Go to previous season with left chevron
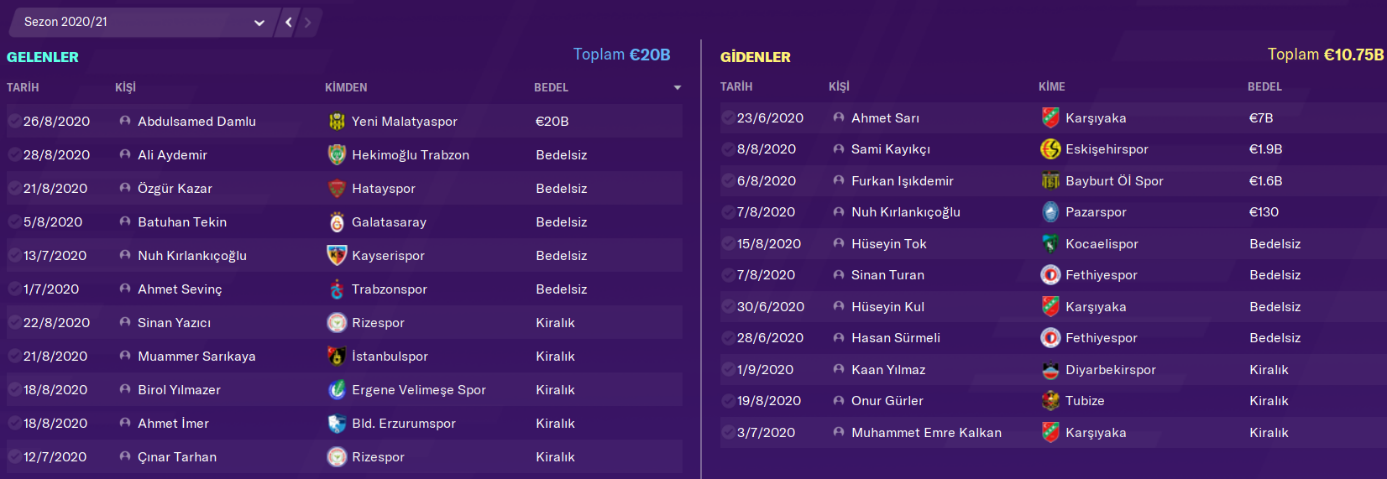 click(x=288, y=22)
